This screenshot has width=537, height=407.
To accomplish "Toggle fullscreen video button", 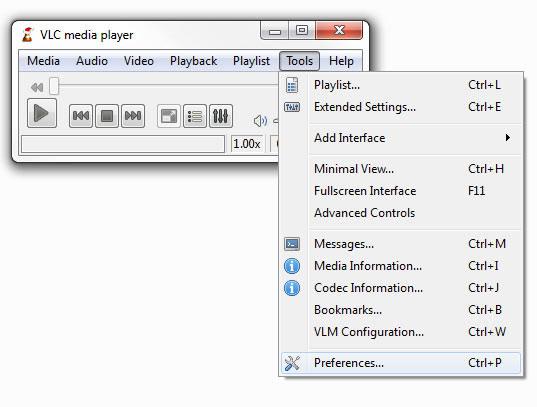I will [x=168, y=116].
